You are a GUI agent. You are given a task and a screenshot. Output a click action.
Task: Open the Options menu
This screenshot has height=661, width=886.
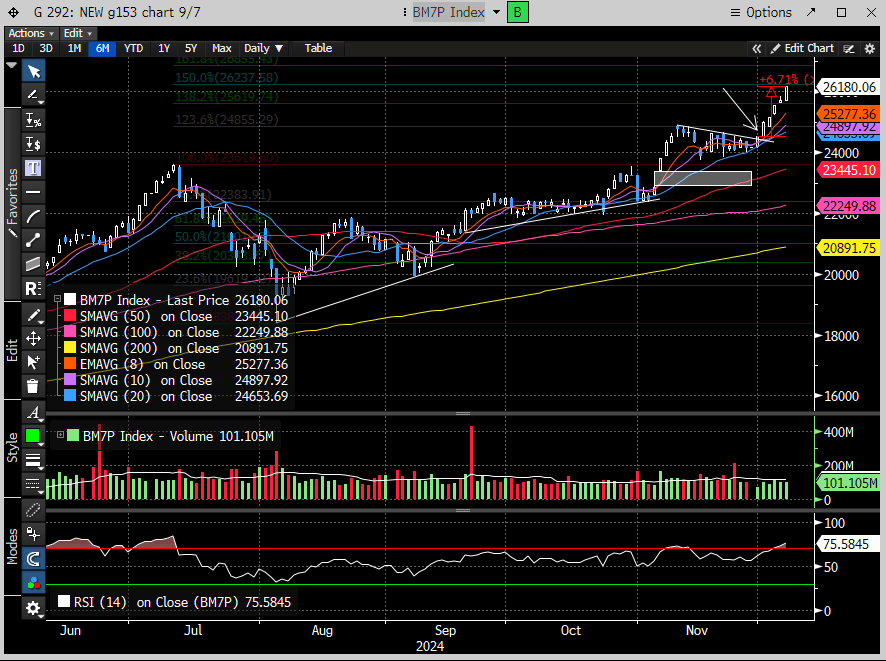761,12
